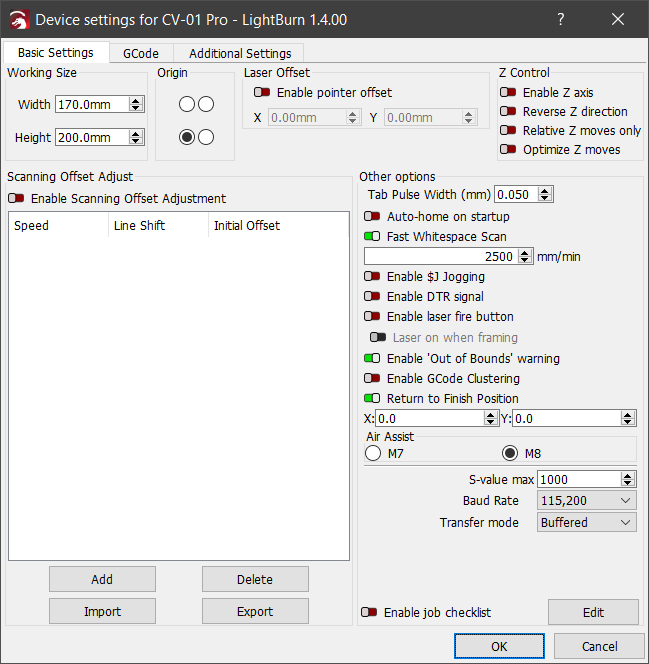Select the top-left origin radio button
The image size is (649, 664).
tap(187, 104)
